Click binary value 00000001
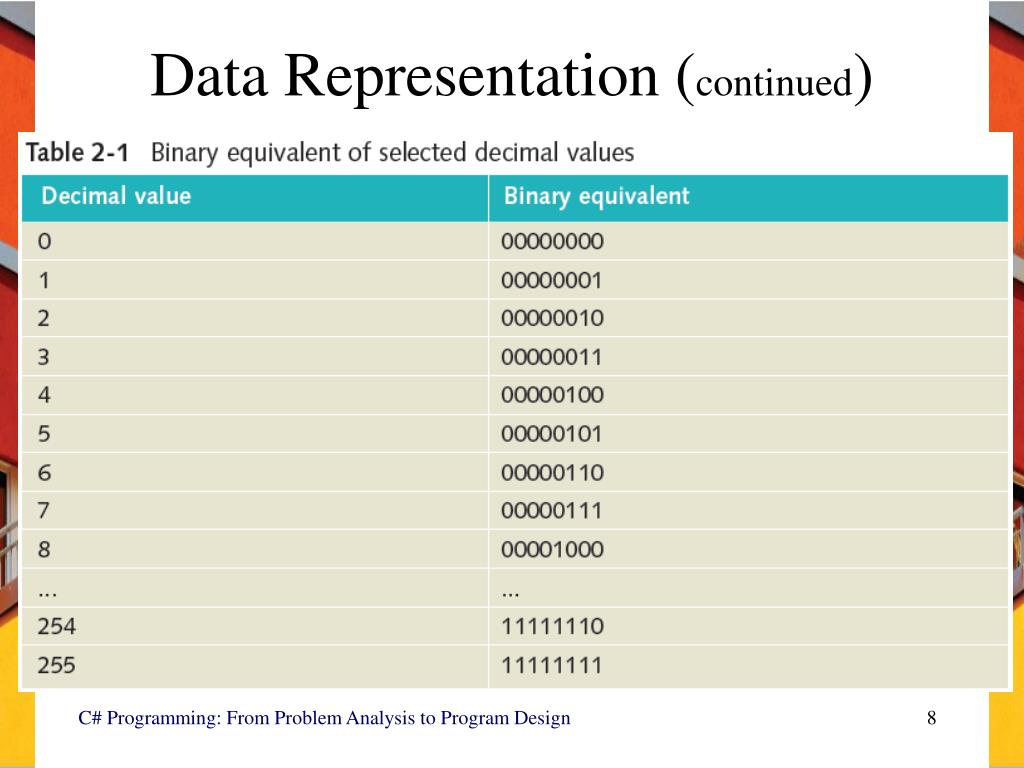The width and height of the screenshot is (1024, 768). [x=551, y=281]
